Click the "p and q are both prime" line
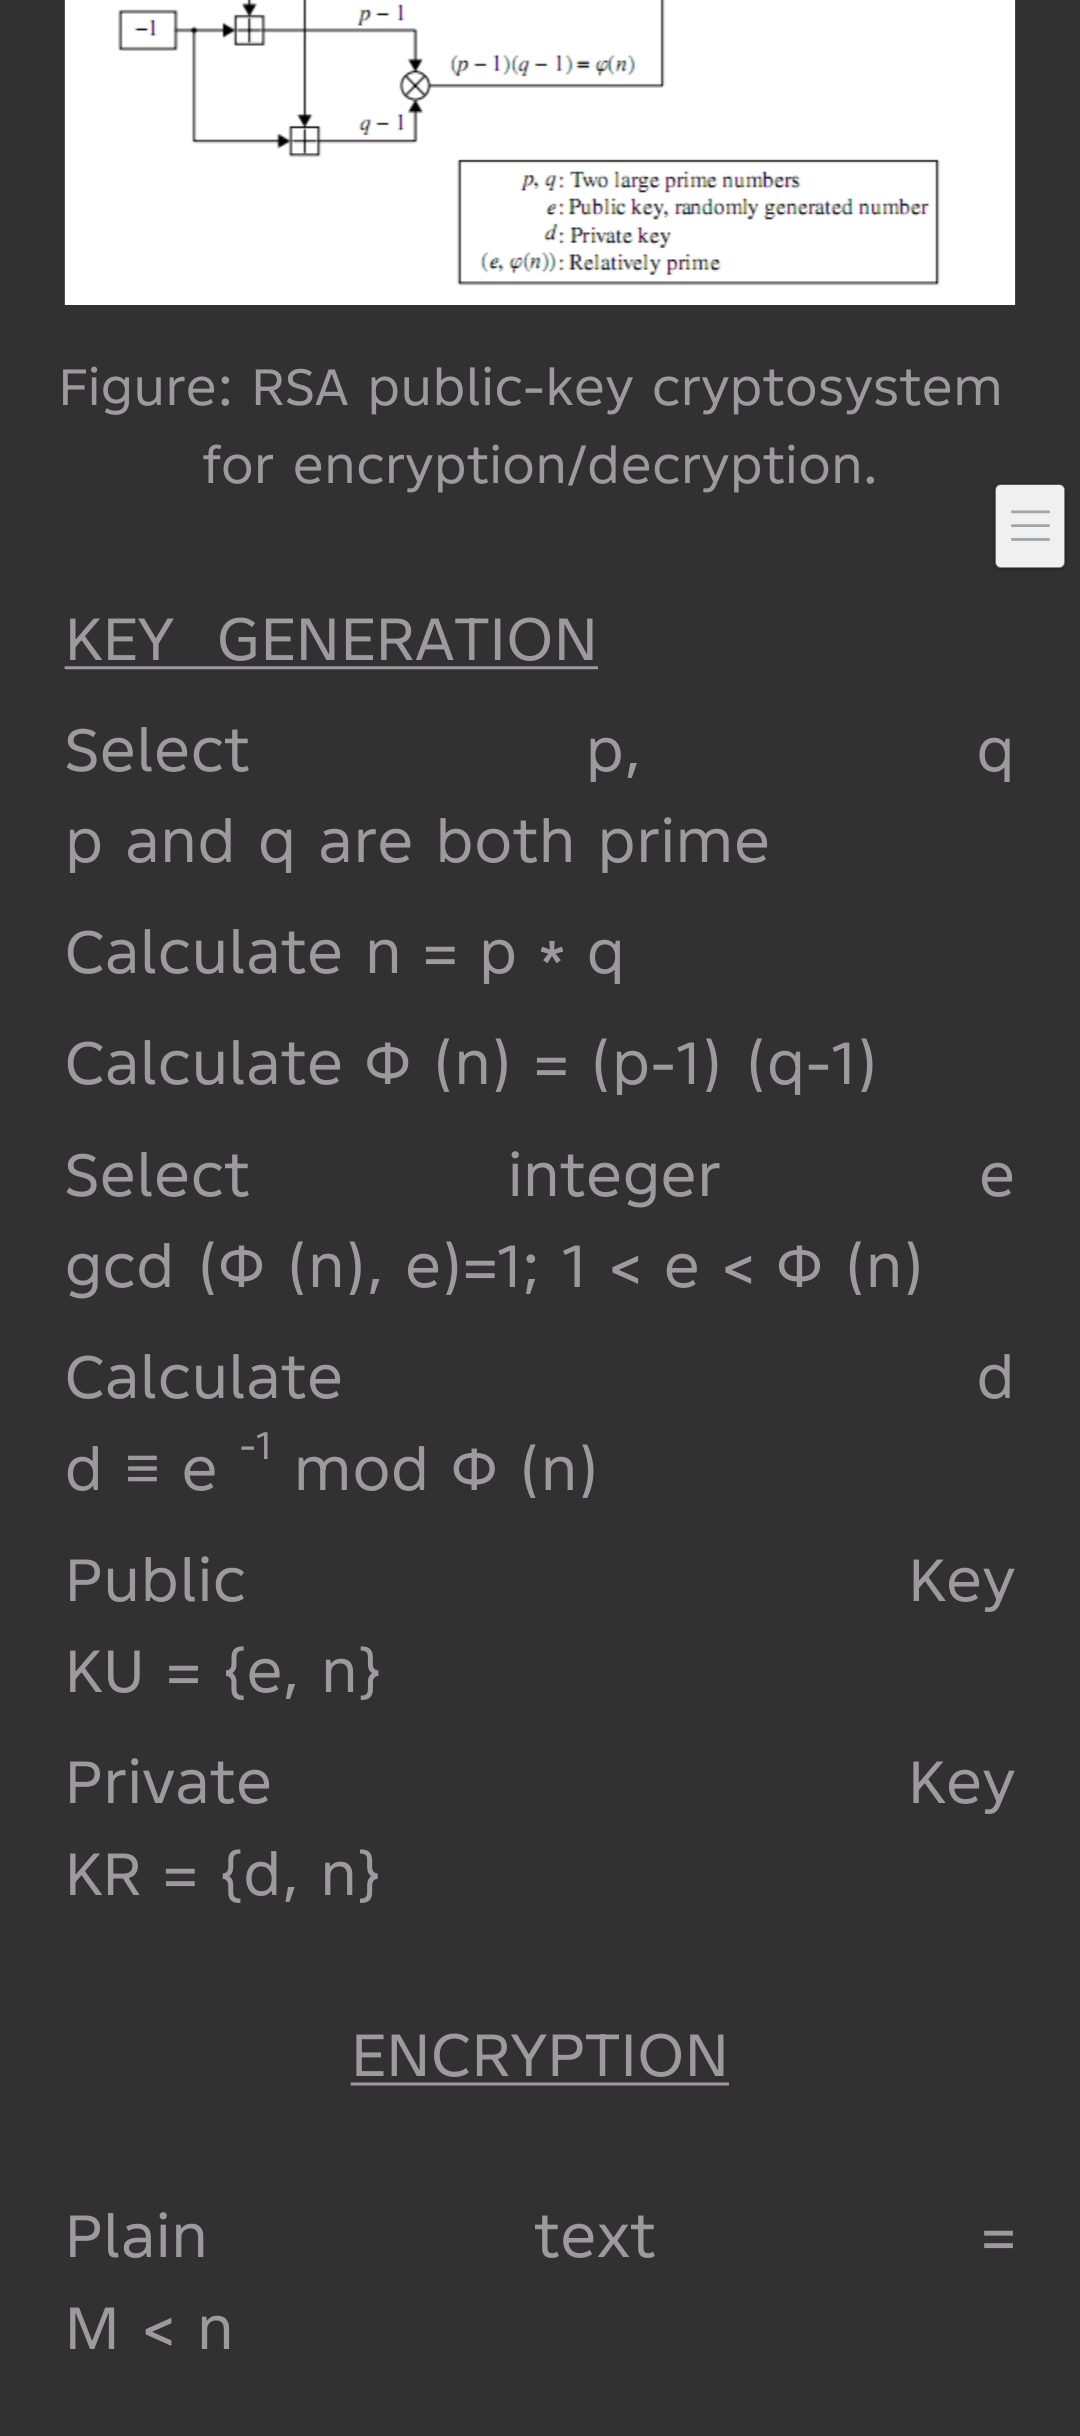The width and height of the screenshot is (1080, 2436). pyautogui.click(x=417, y=842)
